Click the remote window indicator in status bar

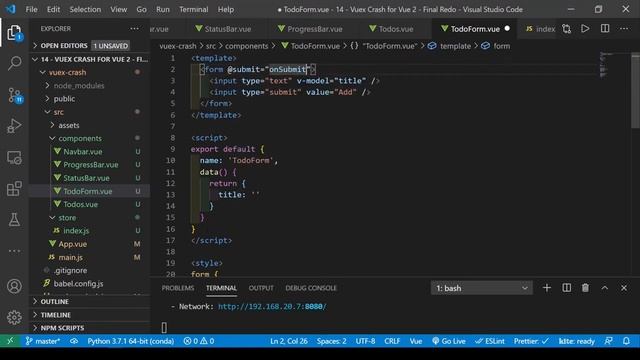tap(10, 341)
